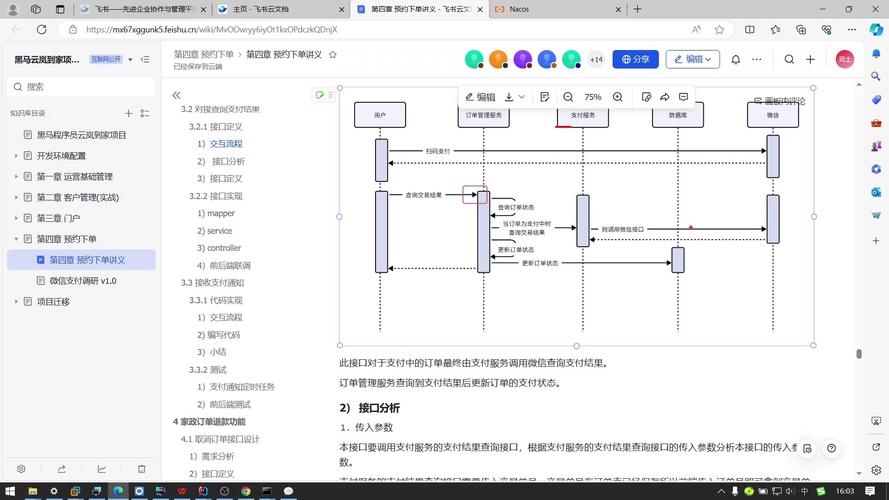The image size is (889, 500).
Task: Open the 编辑 mode dropdown in header
Action: click(x=693, y=59)
